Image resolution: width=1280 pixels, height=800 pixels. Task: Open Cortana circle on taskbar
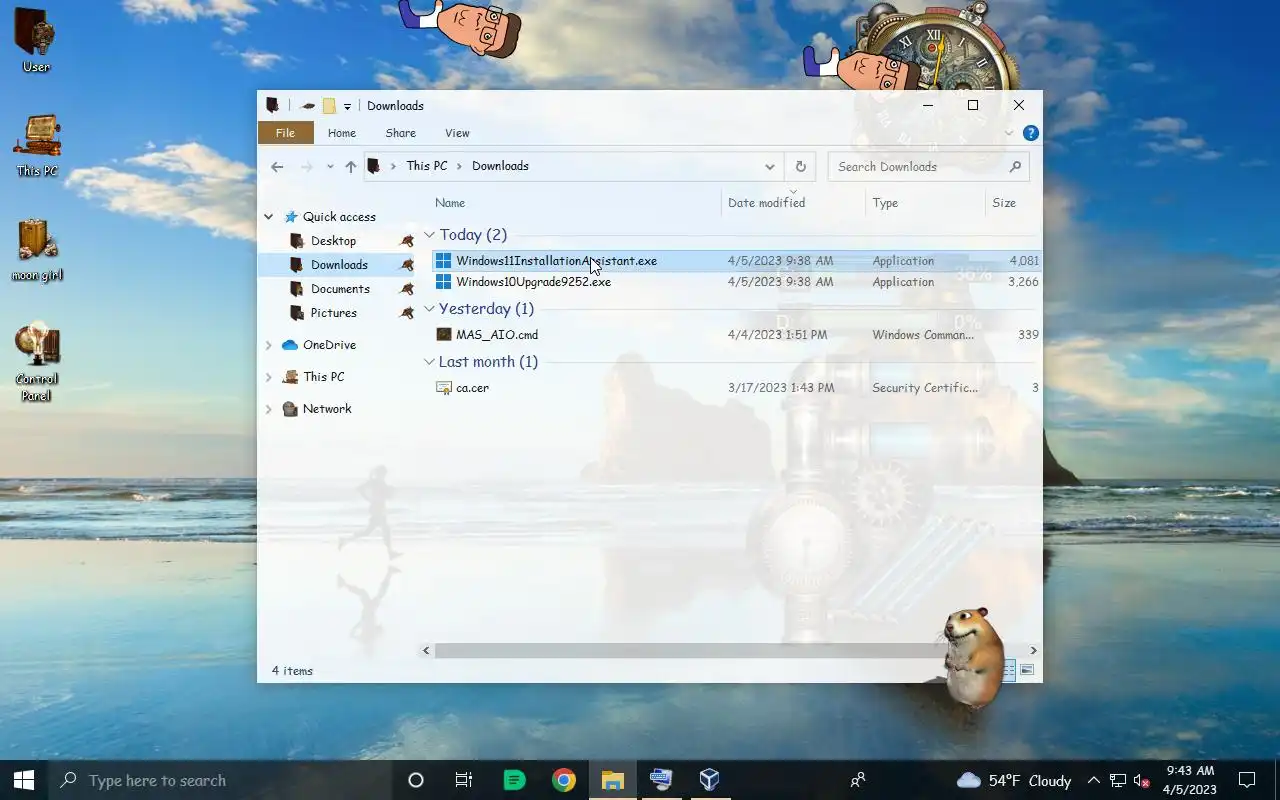(416, 780)
